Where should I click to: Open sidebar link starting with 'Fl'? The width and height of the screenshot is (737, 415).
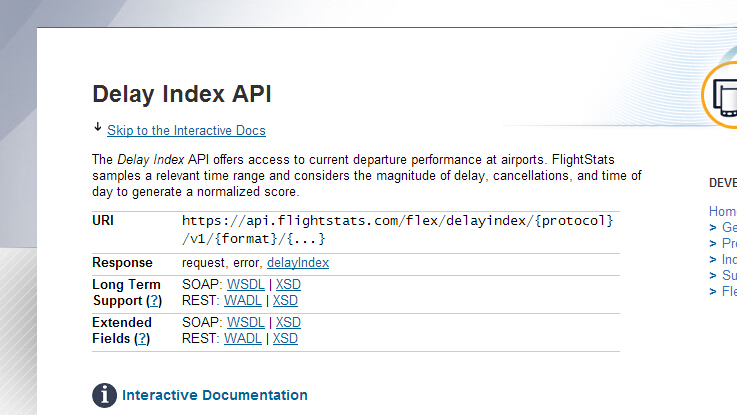click(x=729, y=291)
